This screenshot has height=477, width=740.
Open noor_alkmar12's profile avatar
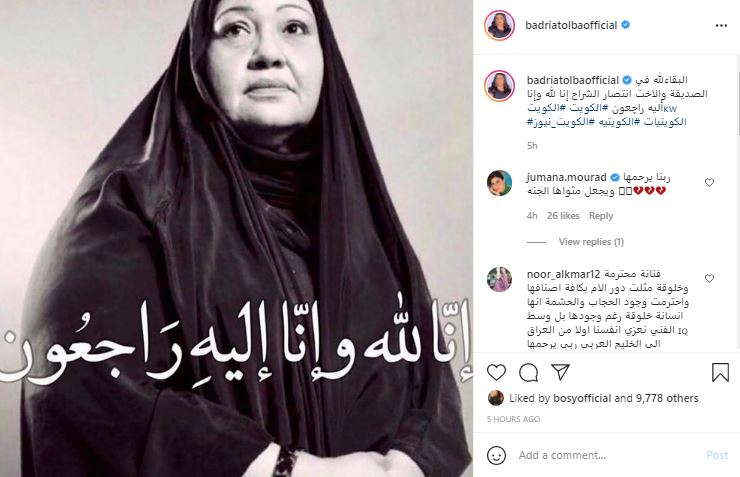point(499,279)
